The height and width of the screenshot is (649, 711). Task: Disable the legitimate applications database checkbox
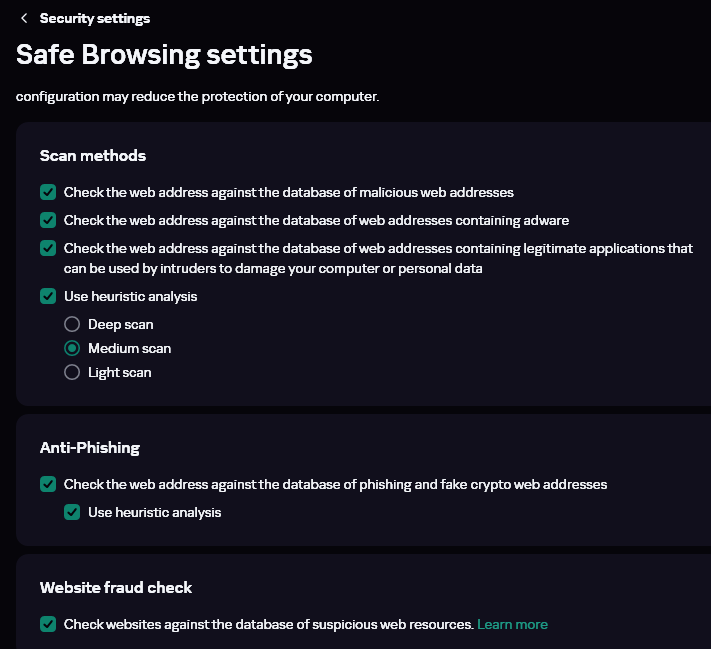coord(48,248)
